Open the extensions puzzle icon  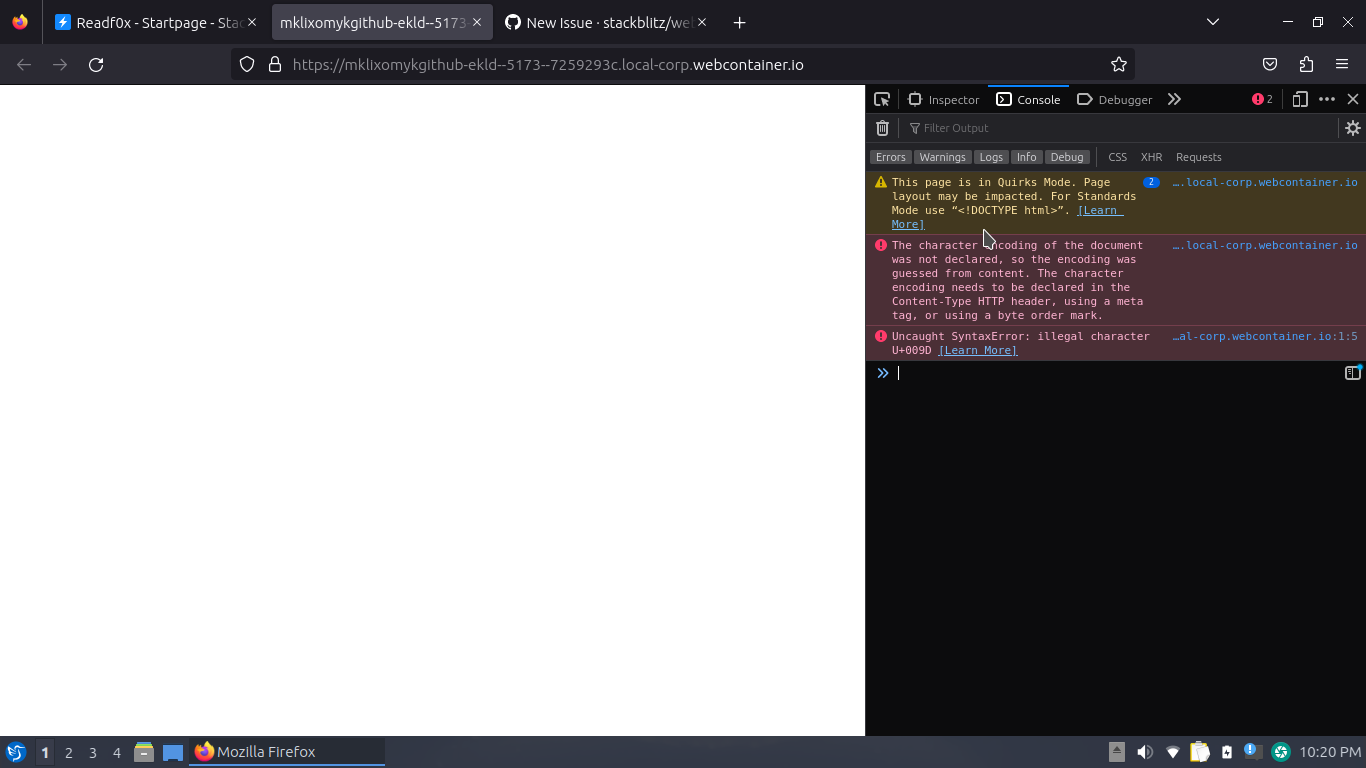click(1305, 64)
